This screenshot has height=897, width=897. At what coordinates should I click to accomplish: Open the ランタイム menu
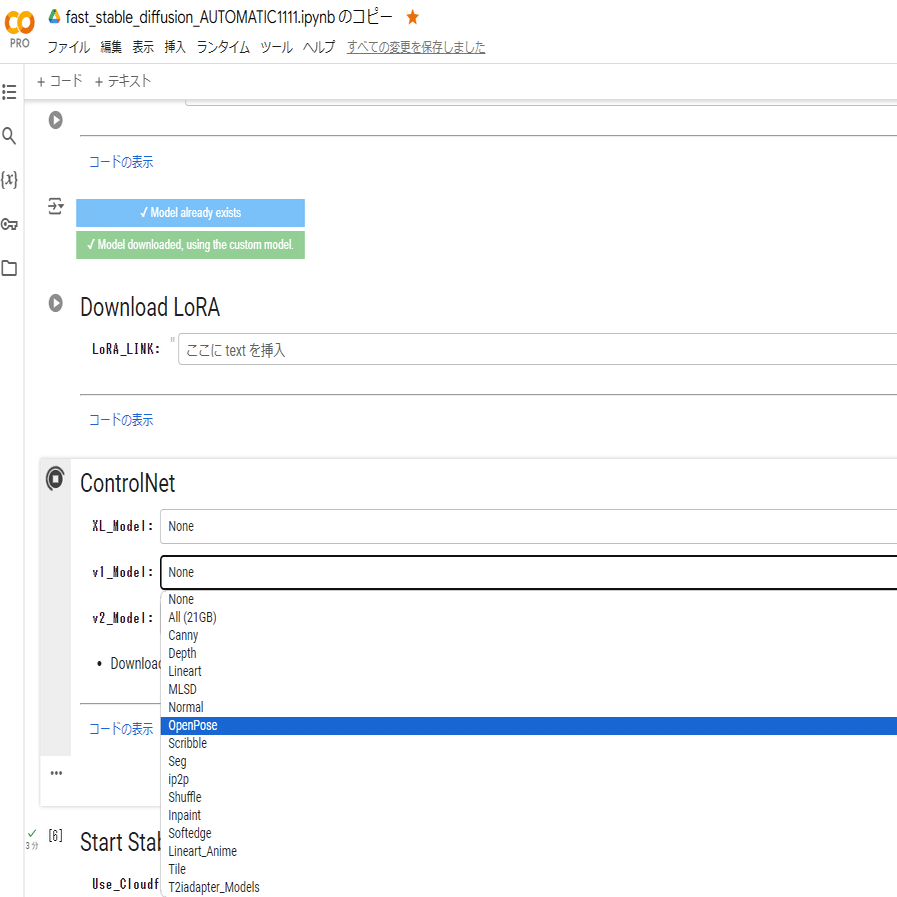(x=223, y=47)
